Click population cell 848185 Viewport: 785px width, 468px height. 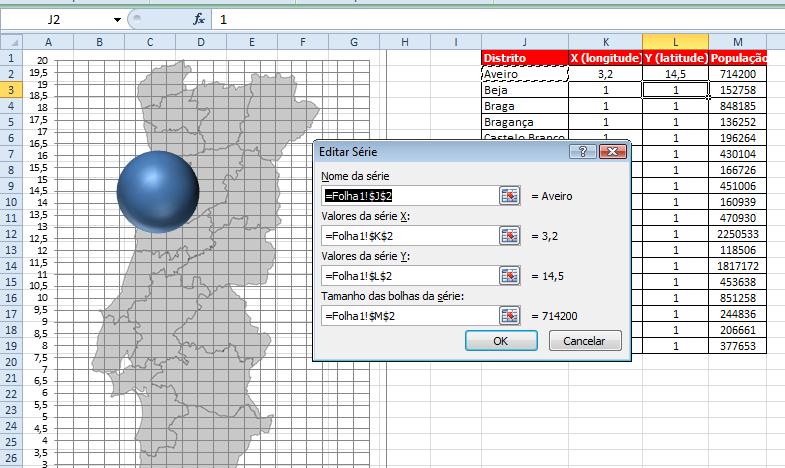coord(737,106)
